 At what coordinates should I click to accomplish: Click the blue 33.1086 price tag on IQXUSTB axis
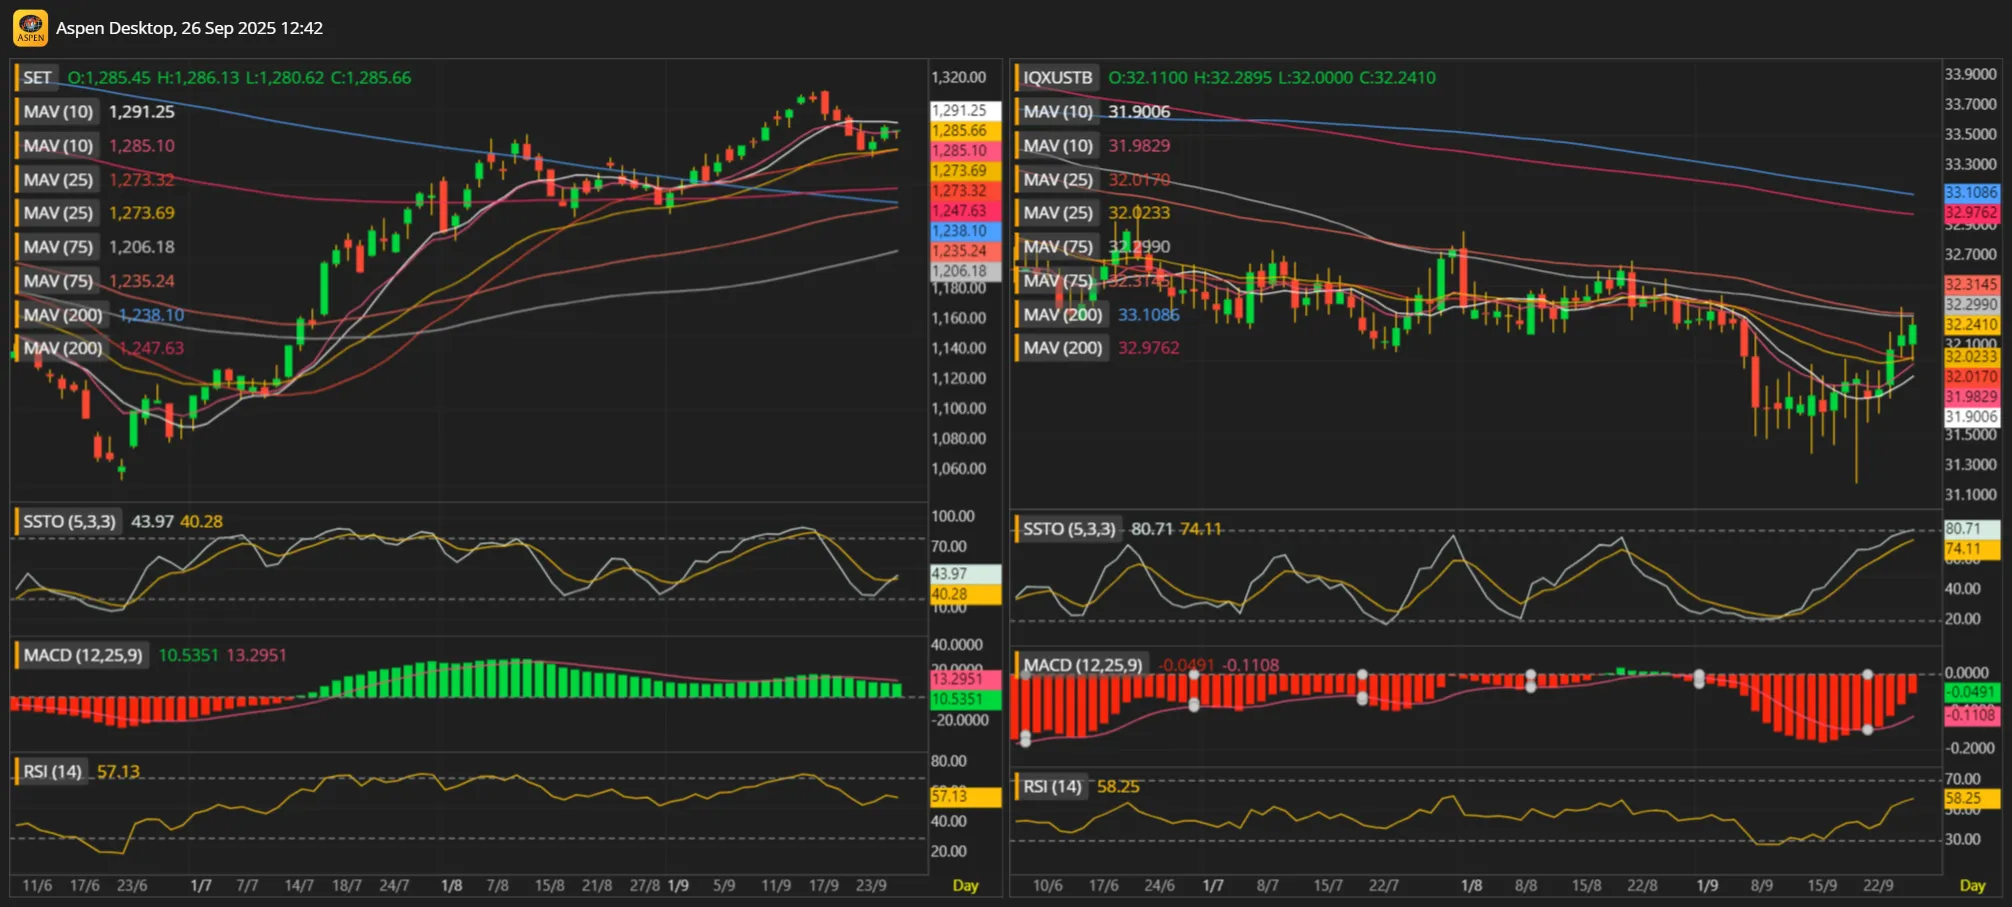1970,192
